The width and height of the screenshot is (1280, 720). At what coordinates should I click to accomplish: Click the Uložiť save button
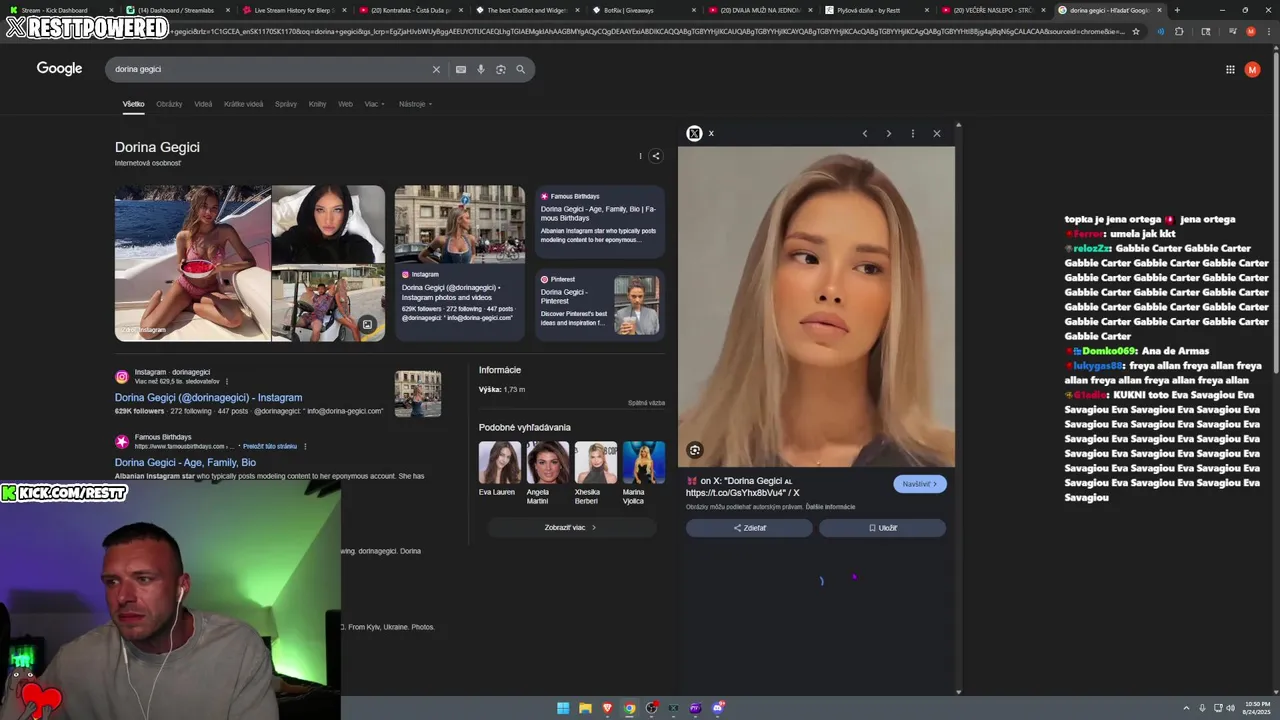882,528
